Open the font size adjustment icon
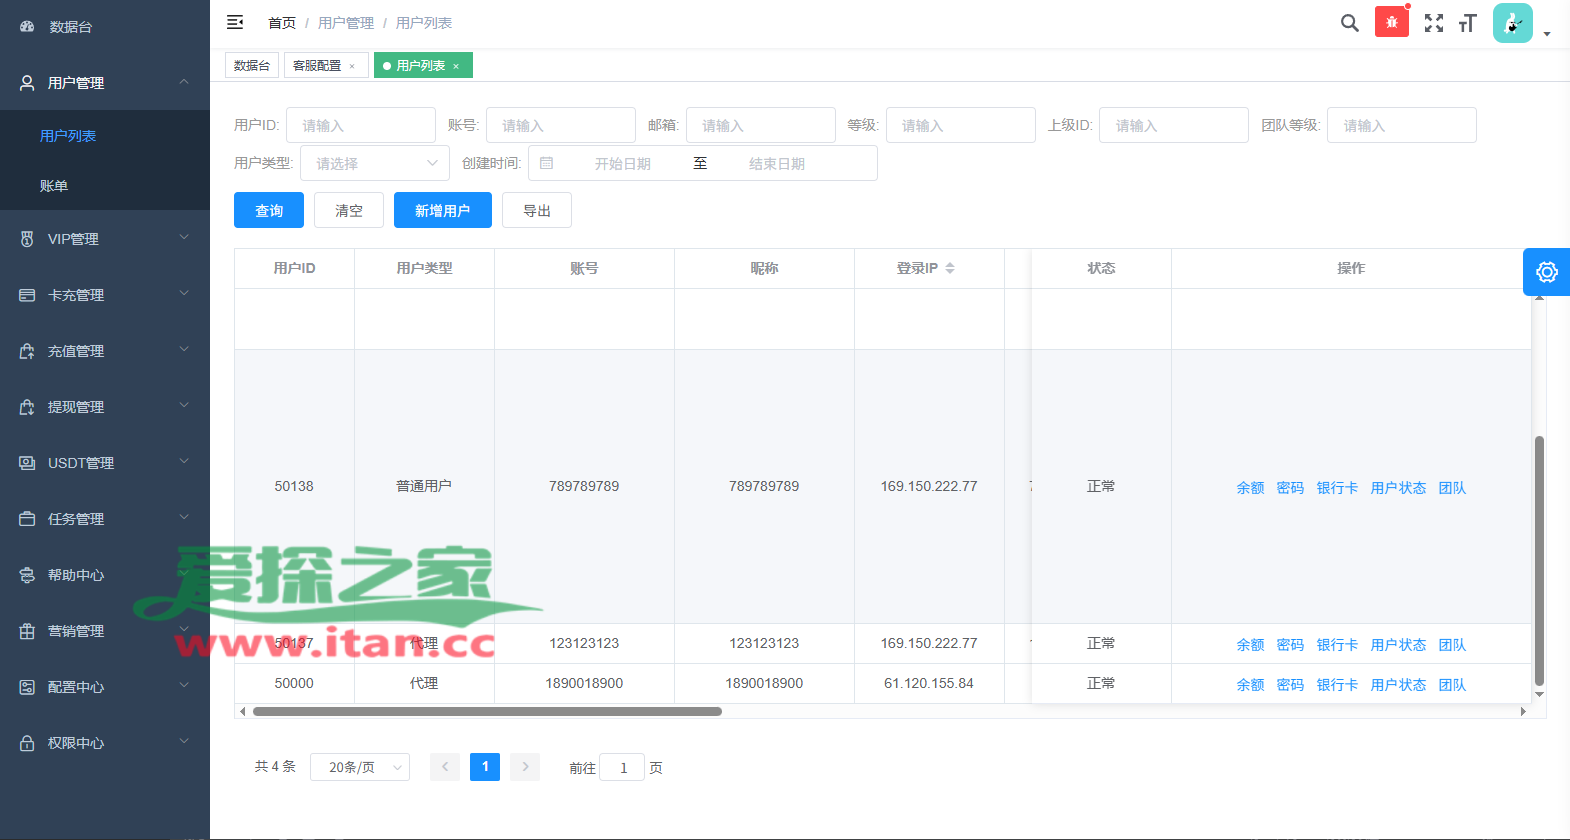1570x840 pixels. click(1467, 23)
